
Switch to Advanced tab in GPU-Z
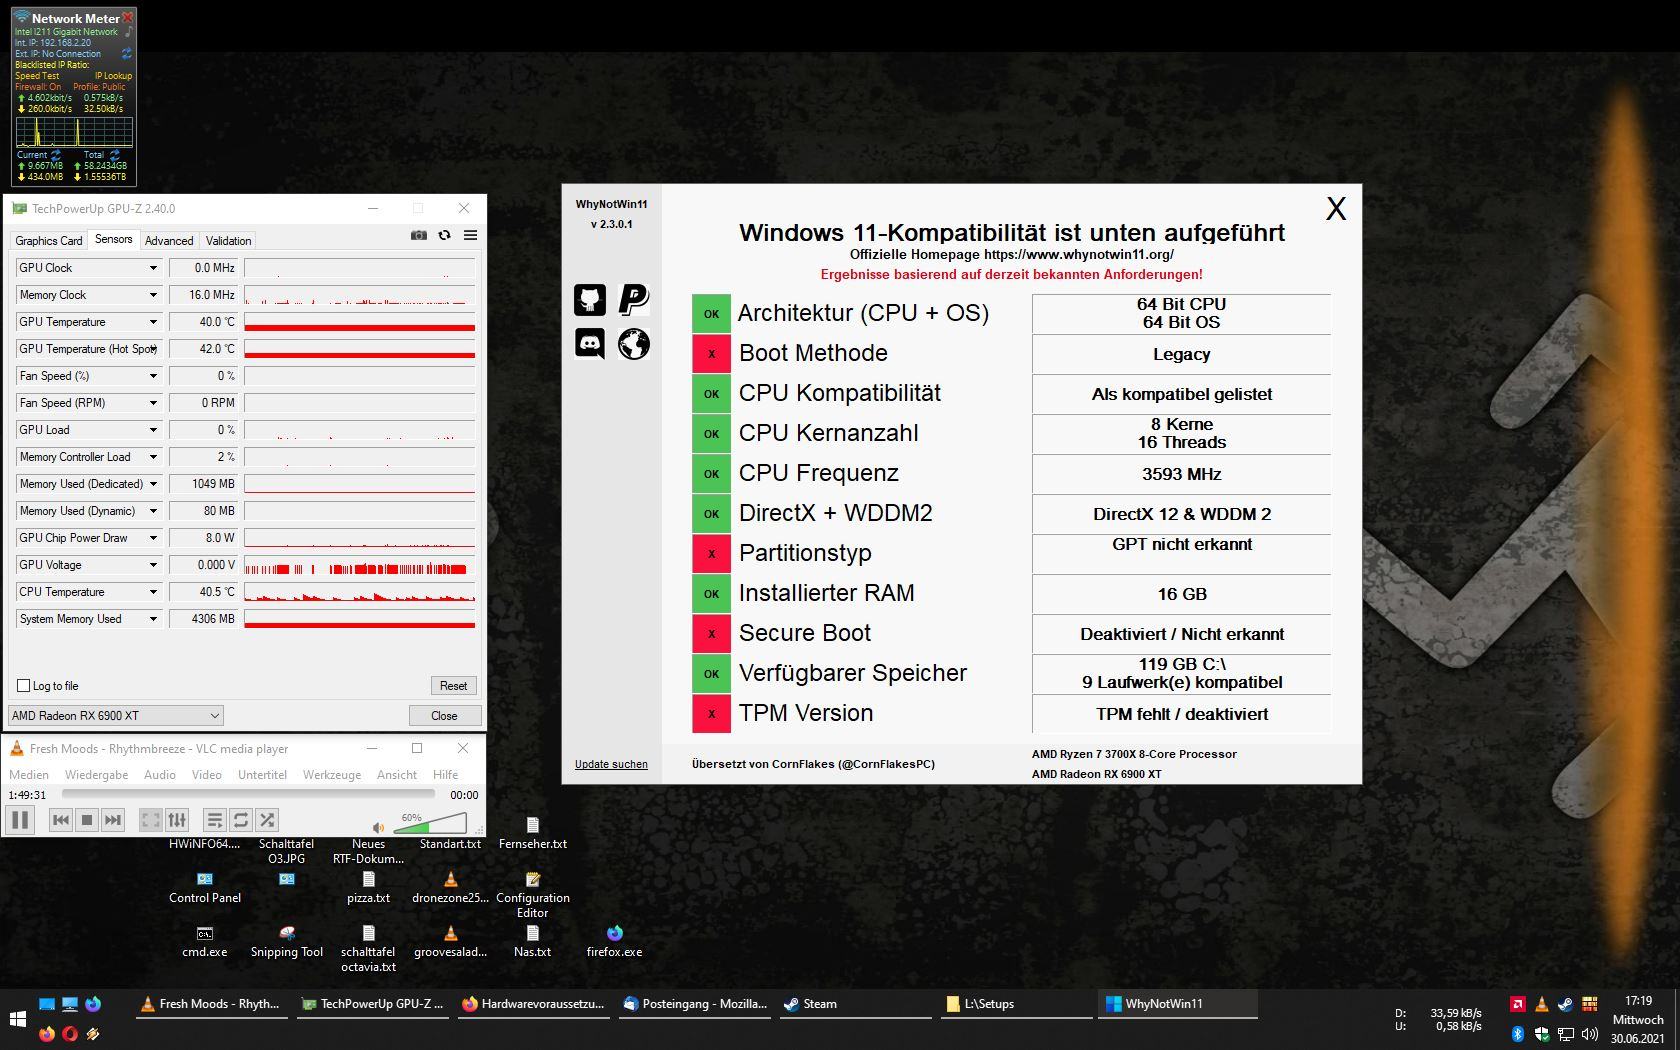point(169,241)
